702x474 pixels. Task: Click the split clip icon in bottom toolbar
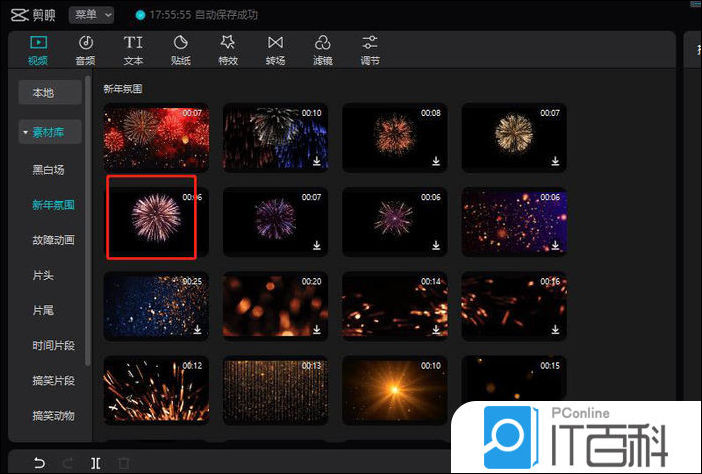click(95, 462)
